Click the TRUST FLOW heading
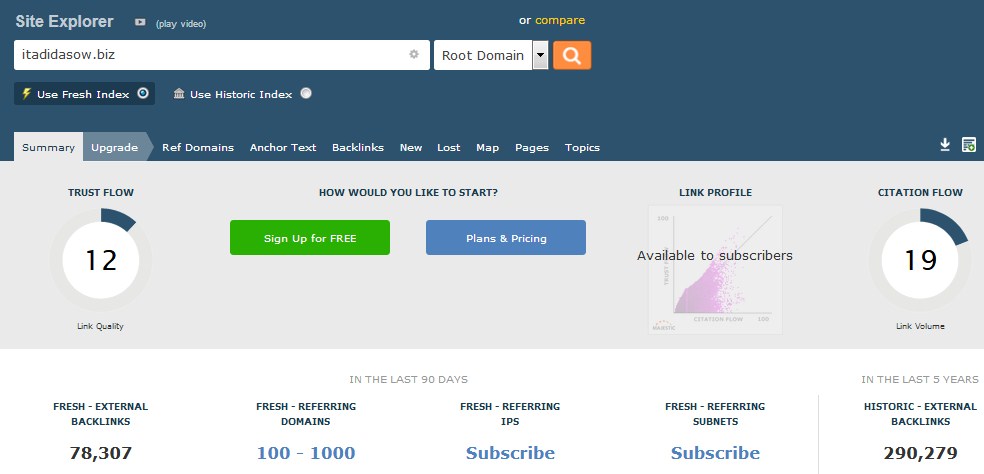984x474 pixels. pos(100,193)
